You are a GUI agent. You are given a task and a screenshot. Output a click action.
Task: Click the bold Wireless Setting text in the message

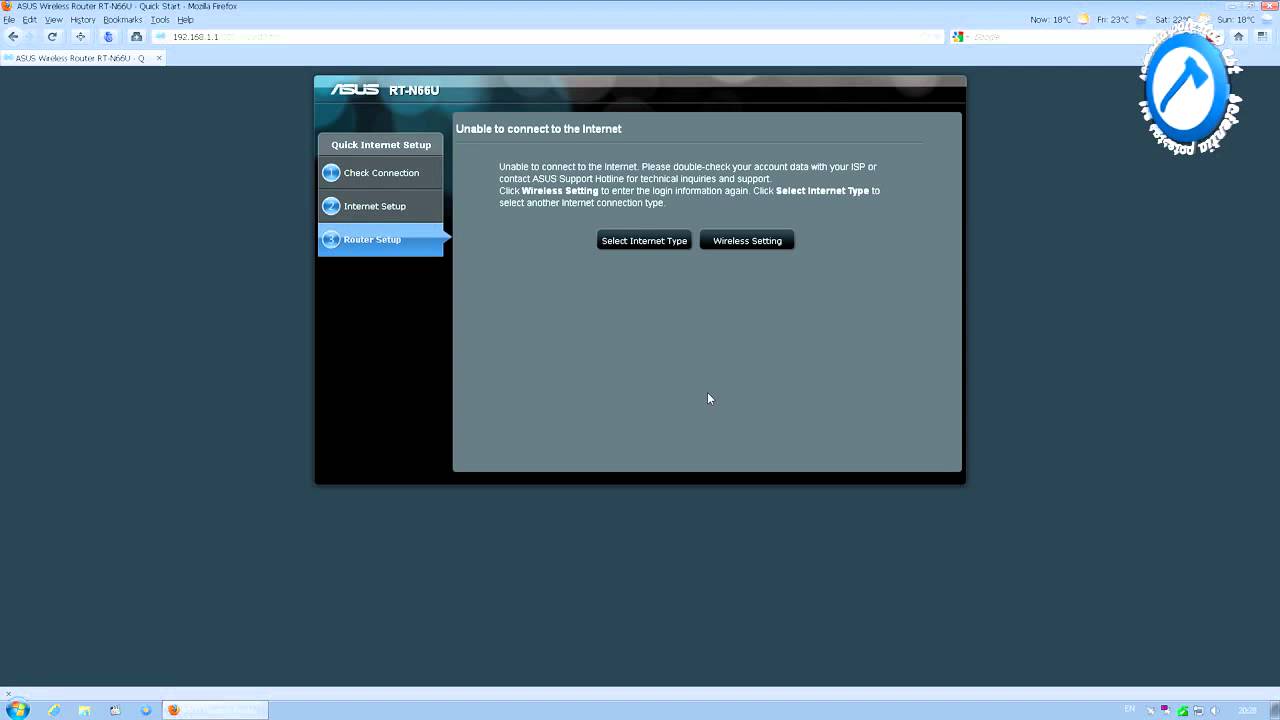(560, 191)
